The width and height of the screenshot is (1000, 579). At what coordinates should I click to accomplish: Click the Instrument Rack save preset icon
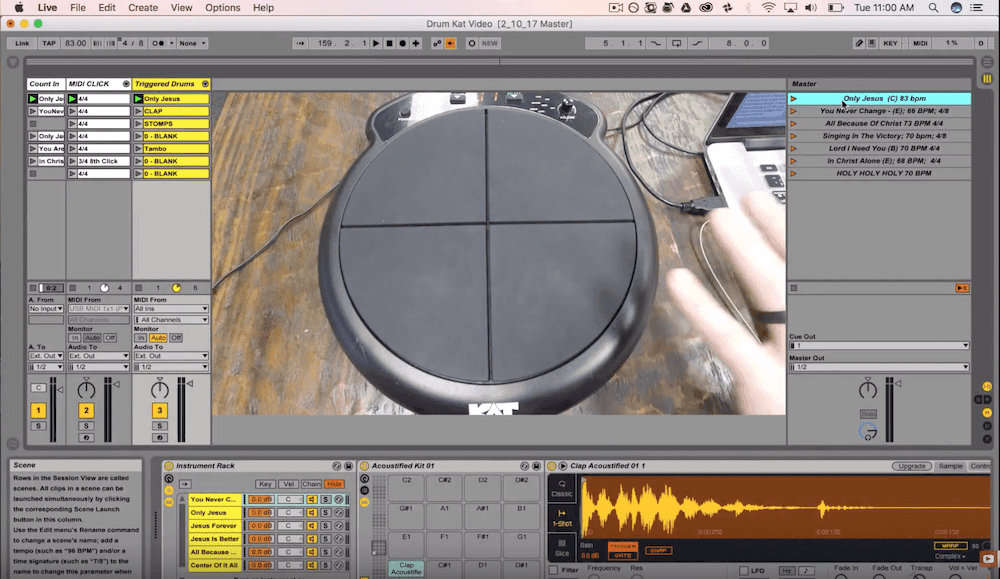tap(348, 466)
